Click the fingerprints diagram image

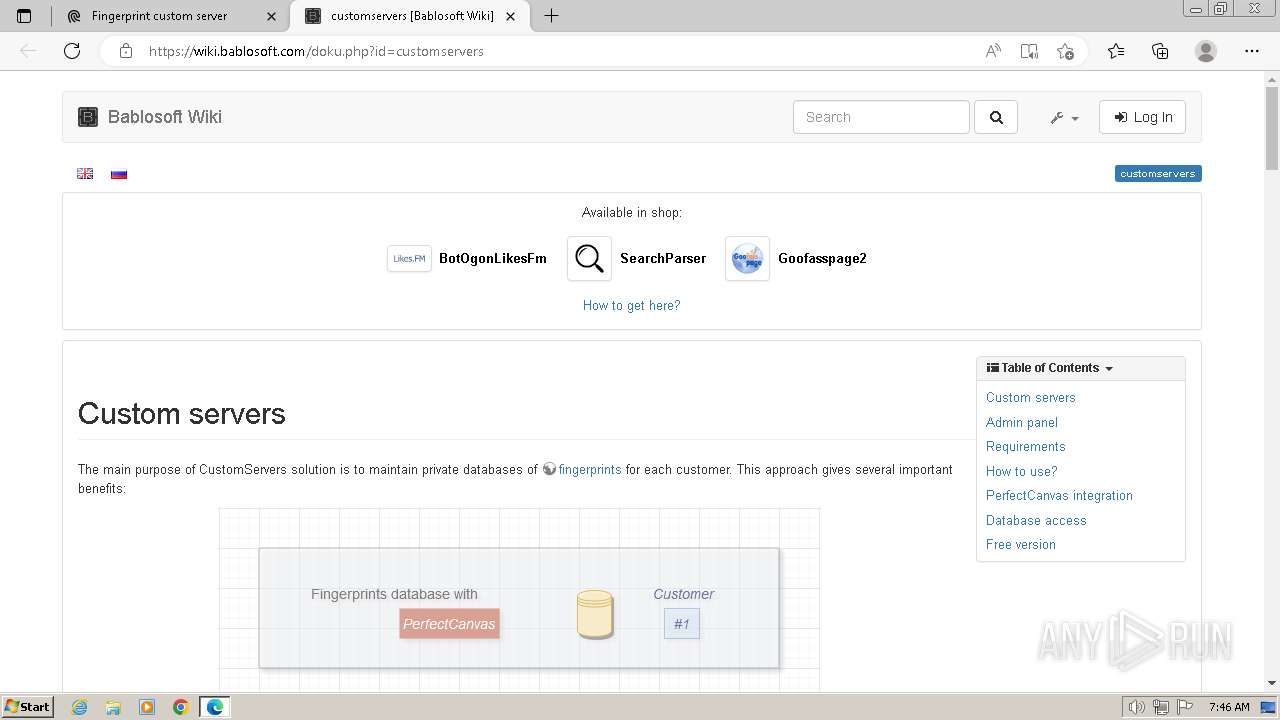click(519, 599)
